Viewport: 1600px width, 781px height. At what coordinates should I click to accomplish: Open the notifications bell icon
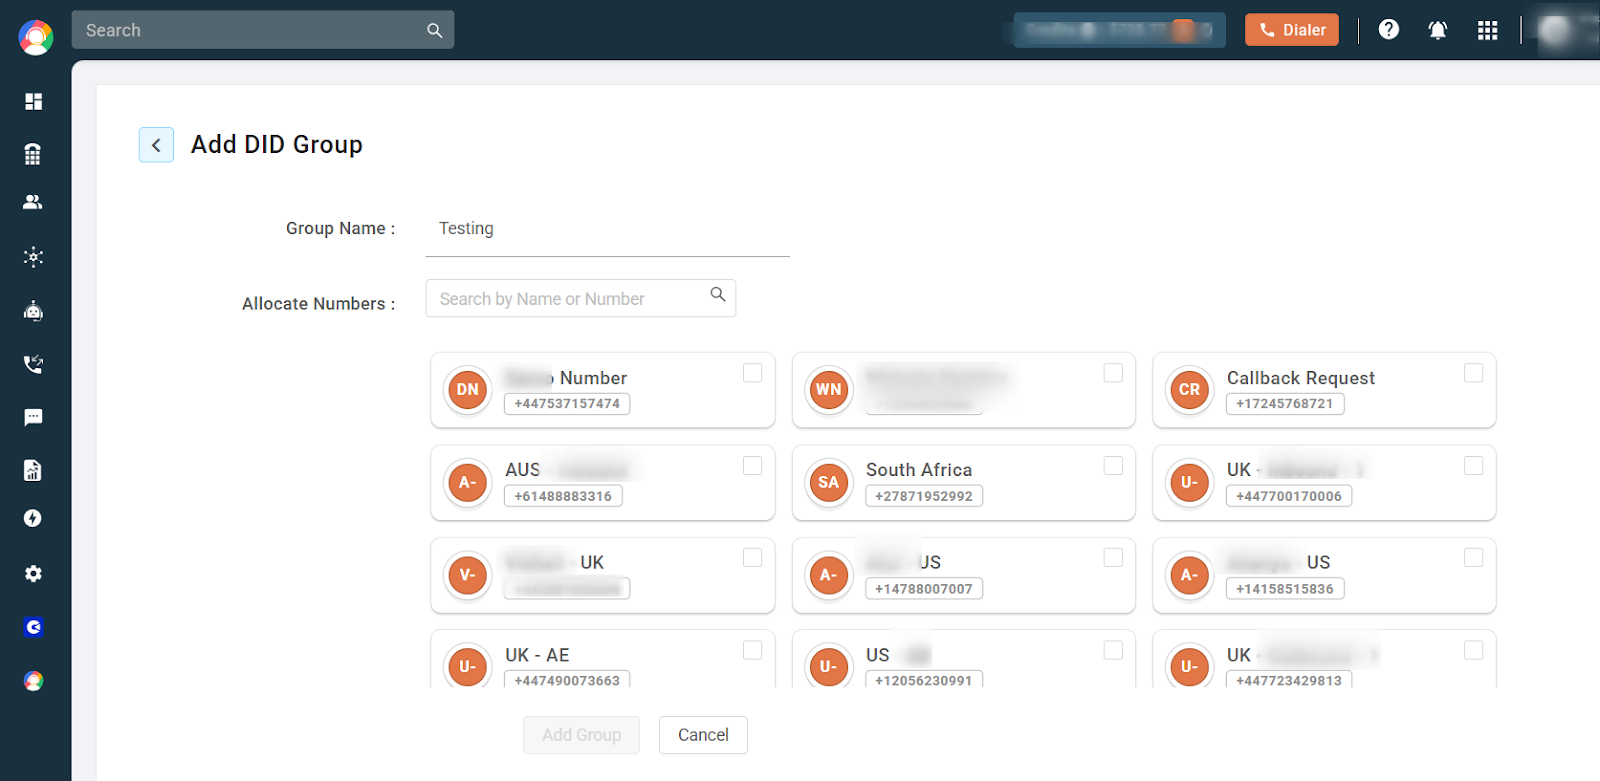coord(1438,30)
